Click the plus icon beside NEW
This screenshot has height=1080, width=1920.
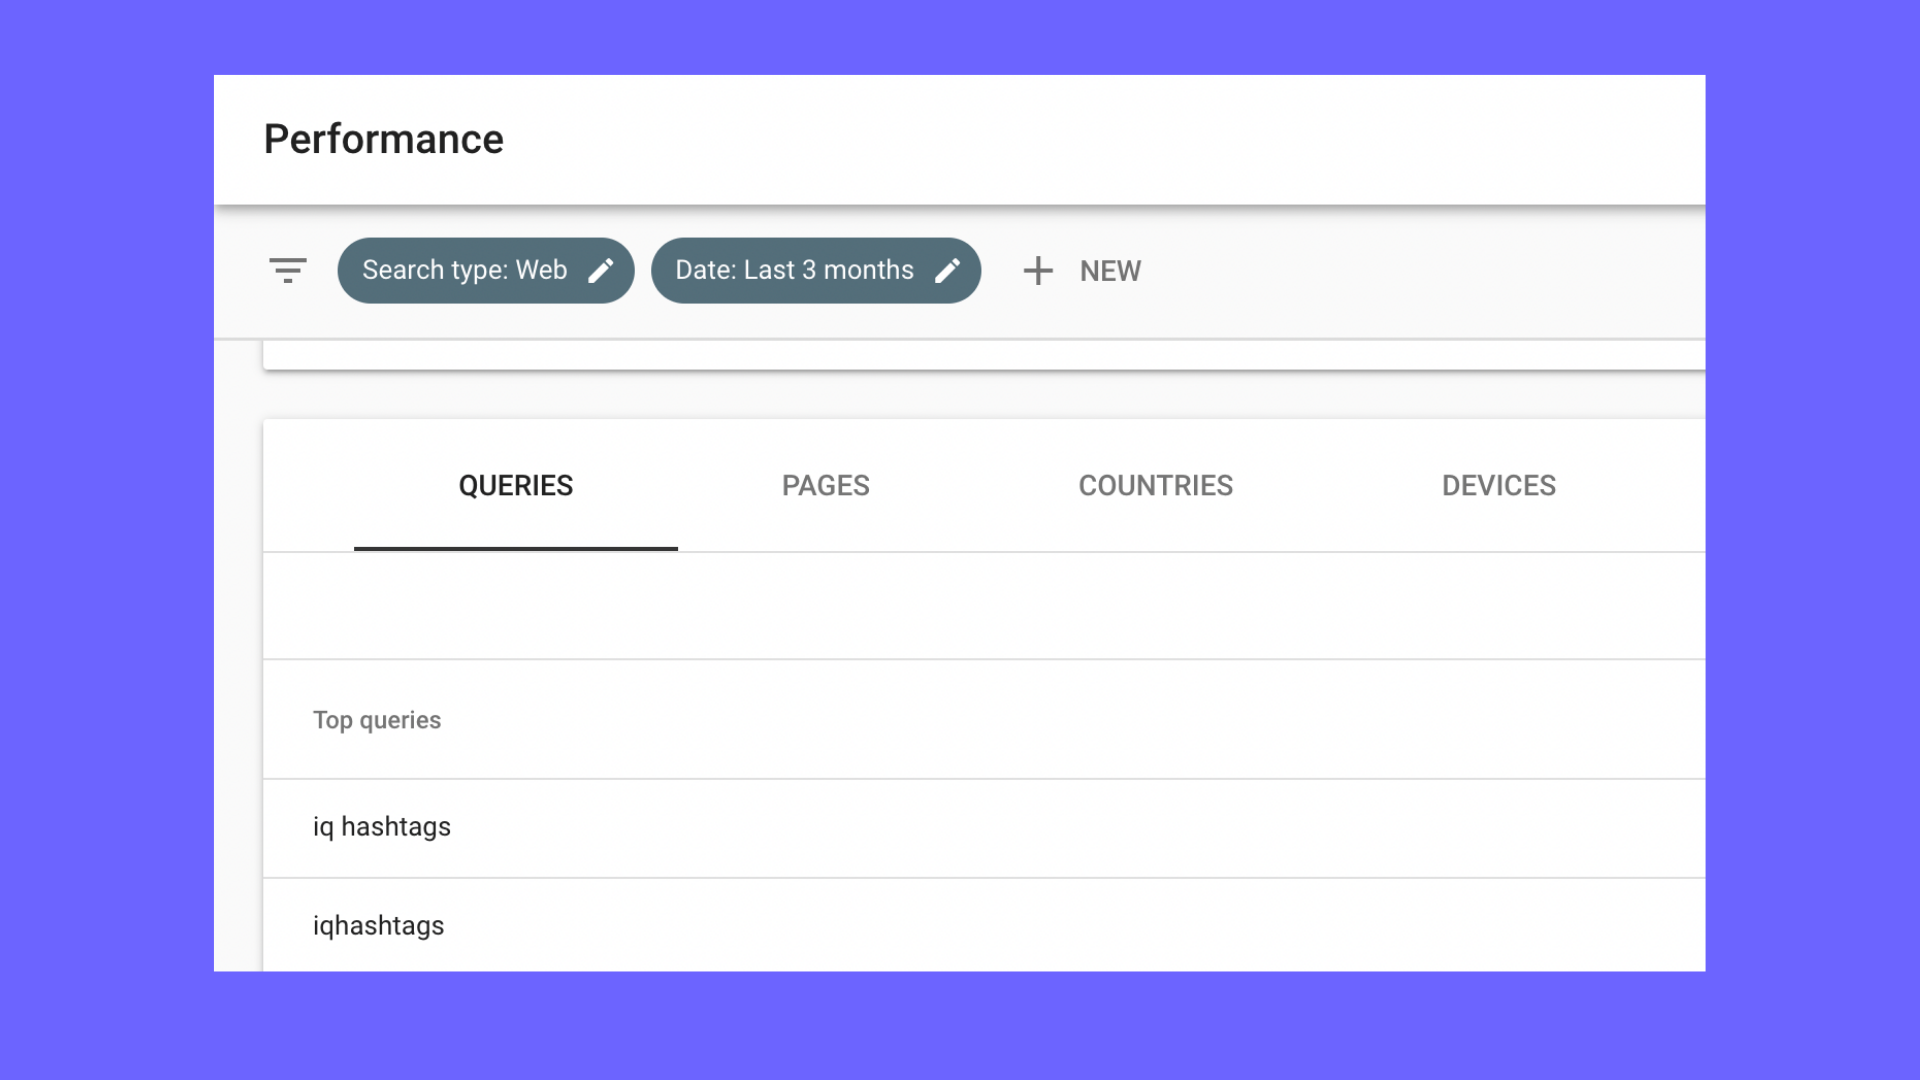pyautogui.click(x=1038, y=270)
